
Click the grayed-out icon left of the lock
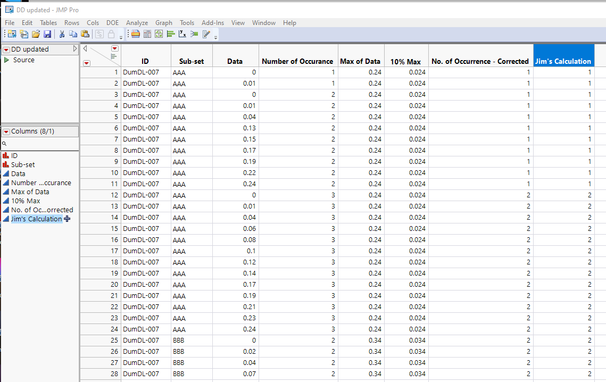coord(99,34)
